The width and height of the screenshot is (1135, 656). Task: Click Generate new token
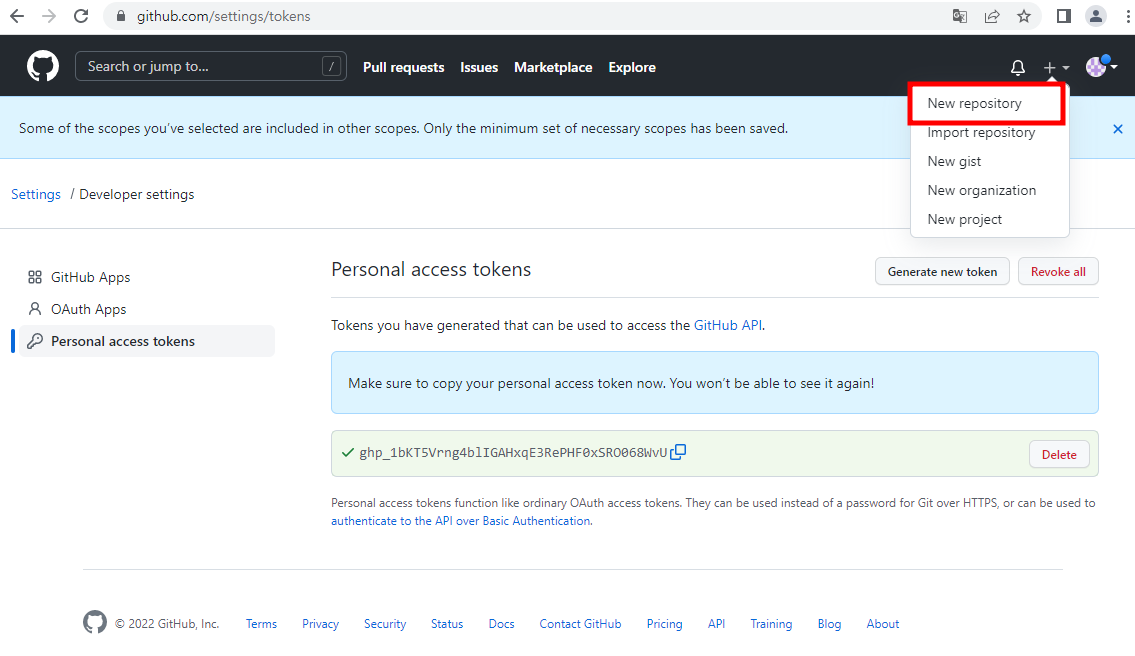[942, 272]
